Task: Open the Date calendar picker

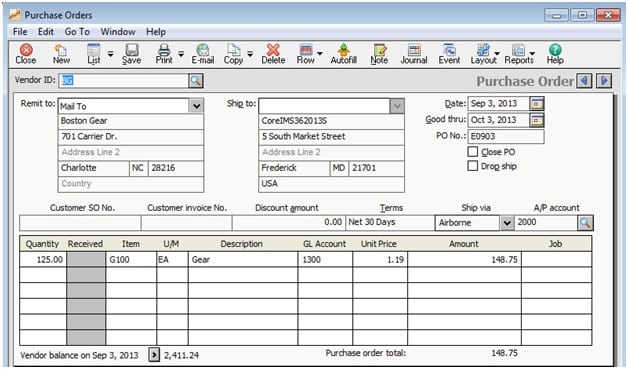Action: tap(537, 104)
